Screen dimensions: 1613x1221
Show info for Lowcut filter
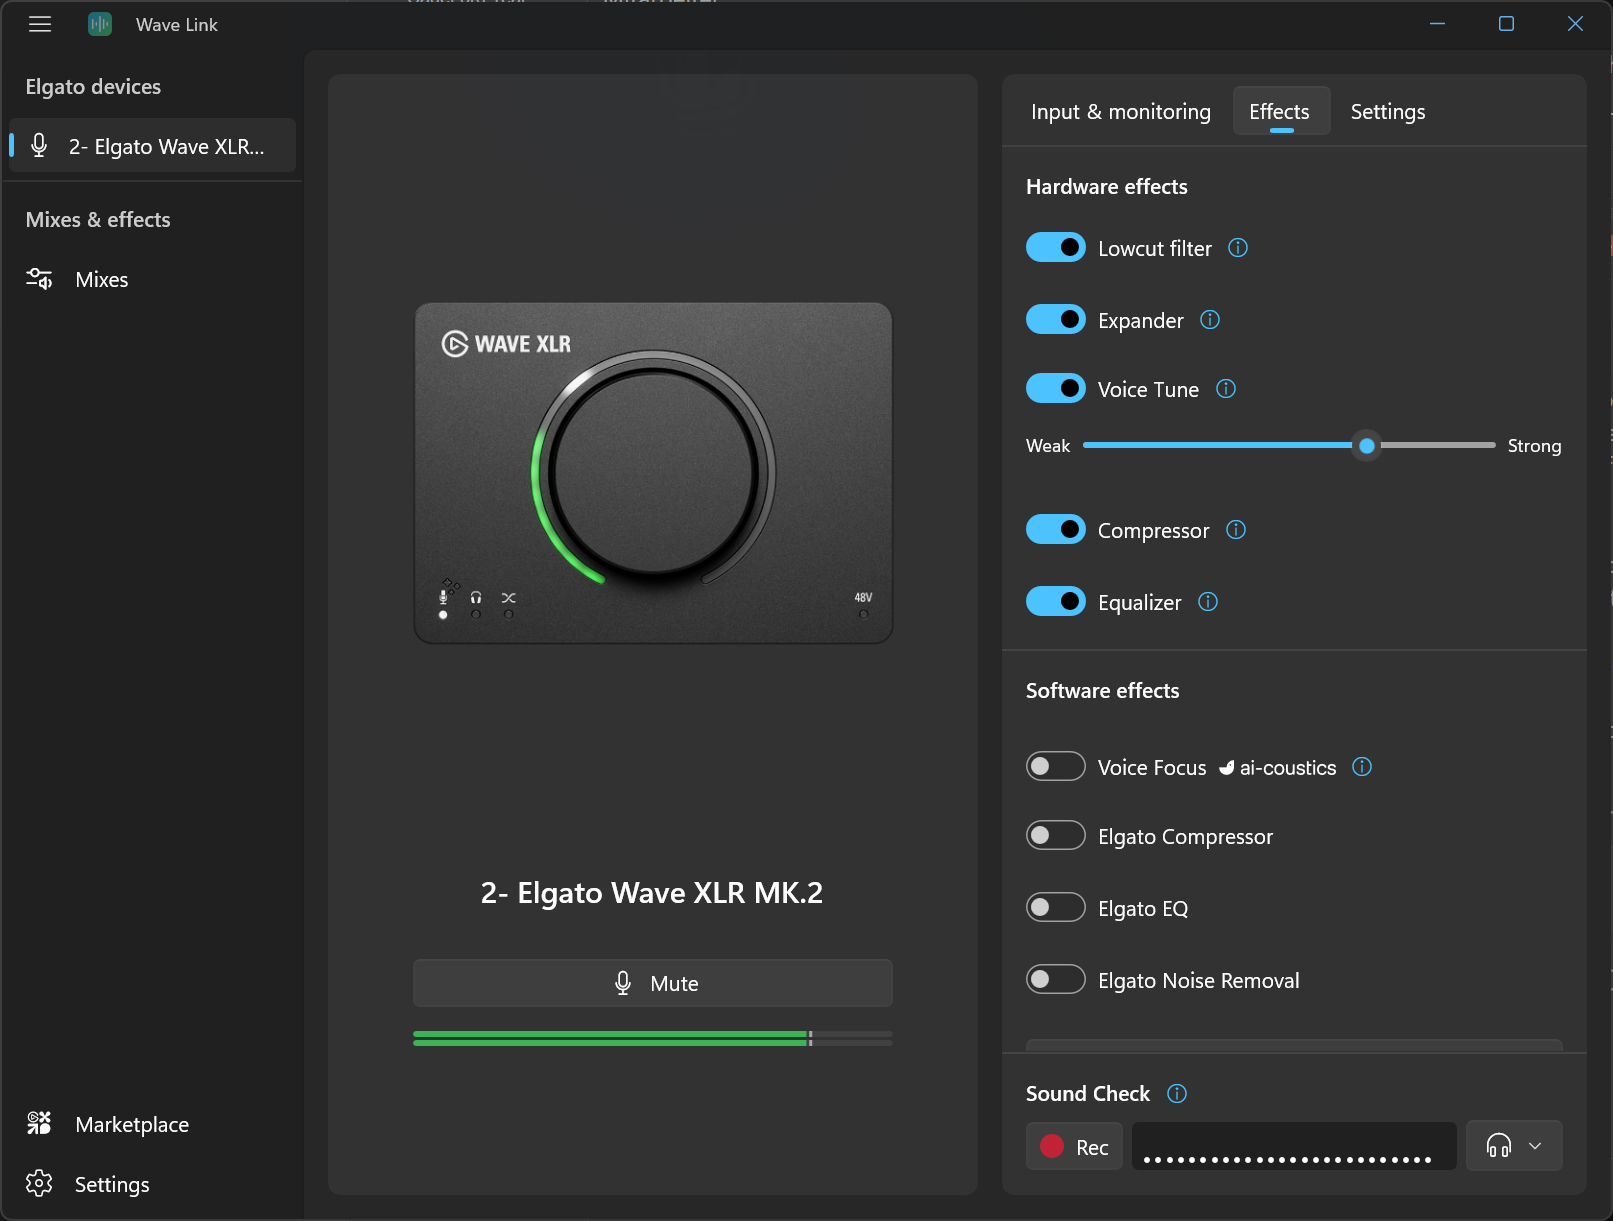pos(1238,248)
